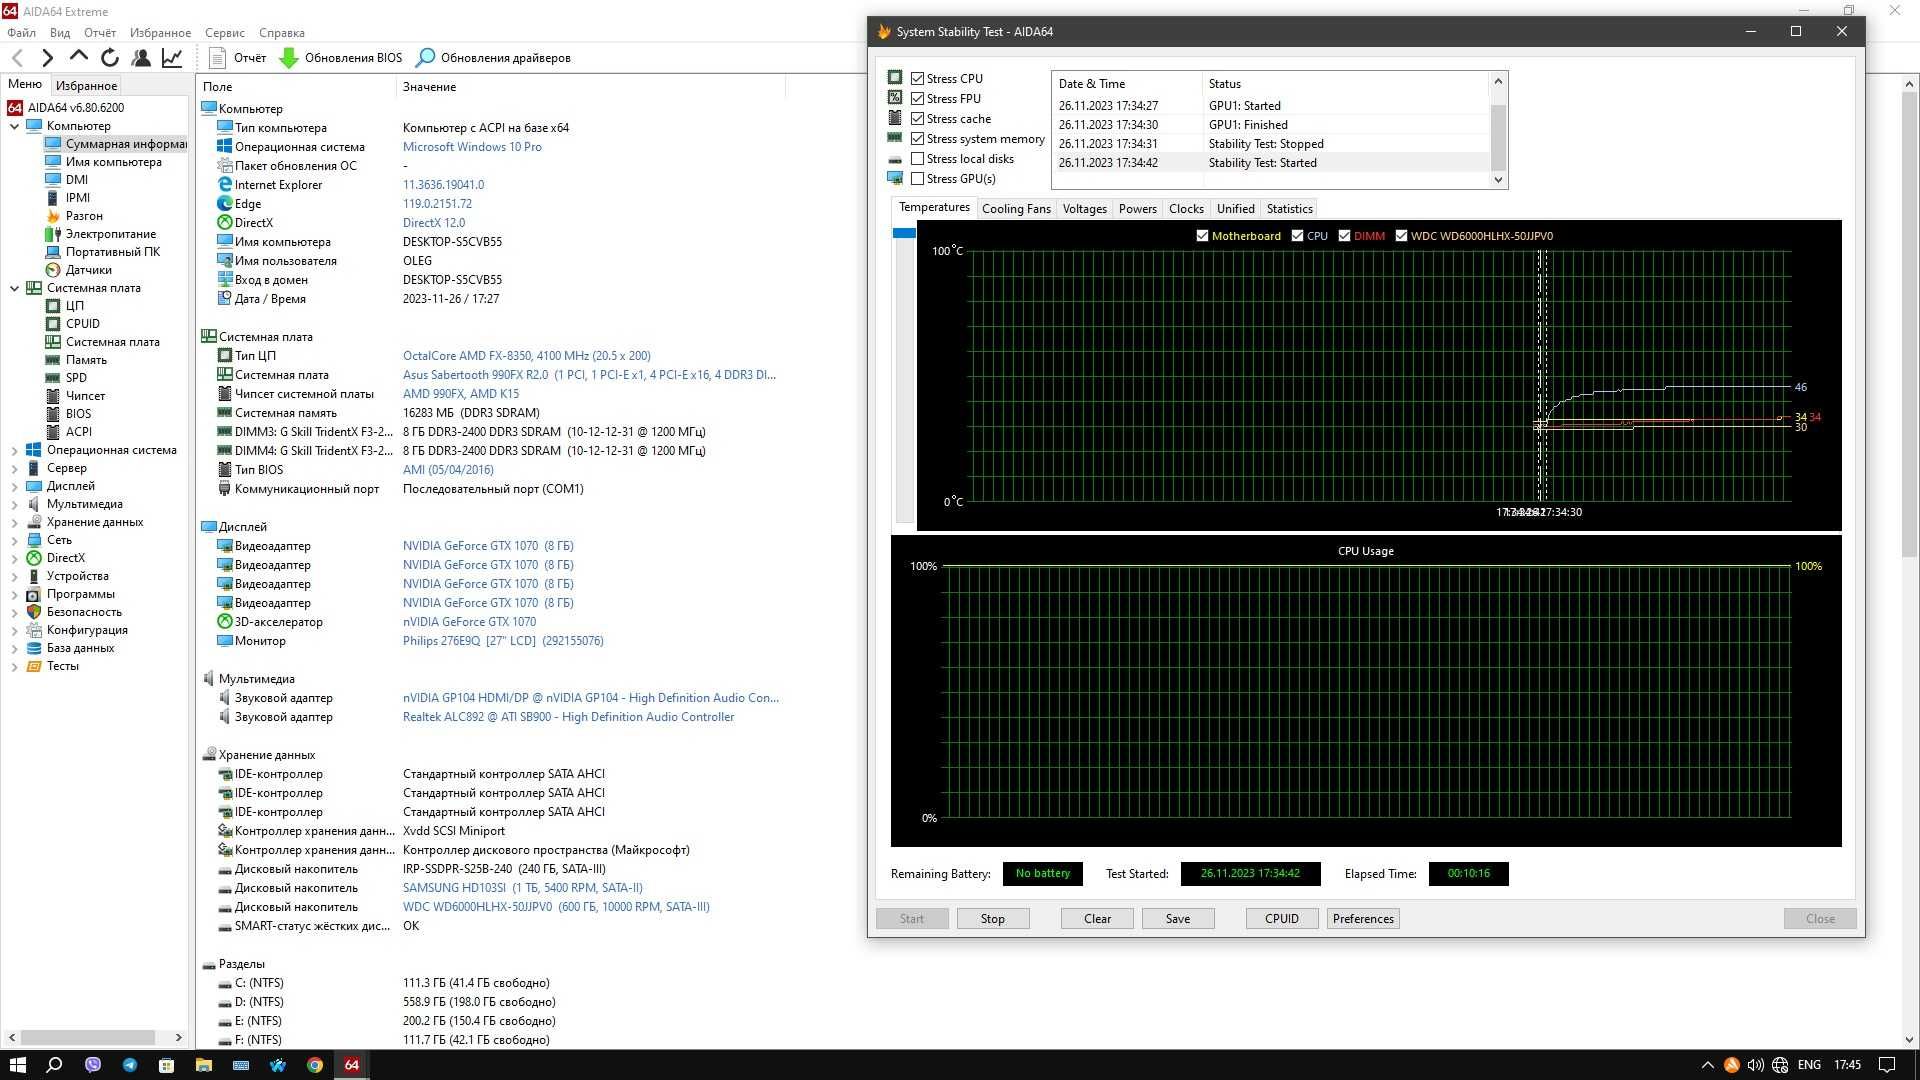Click the Temperatures tab in stability test
Screen dimensions: 1920x1080
pyautogui.click(x=934, y=208)
